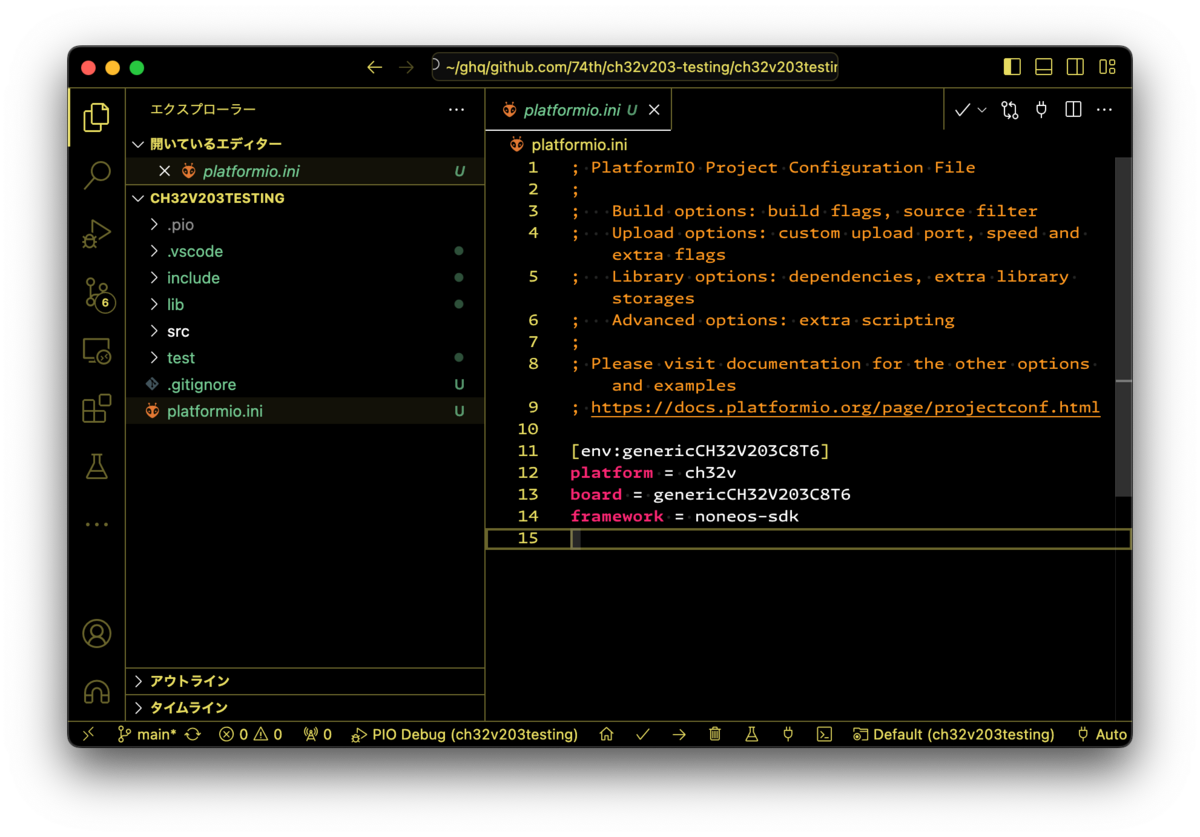Show additional views in activity bar

click(x=97, y=524)
